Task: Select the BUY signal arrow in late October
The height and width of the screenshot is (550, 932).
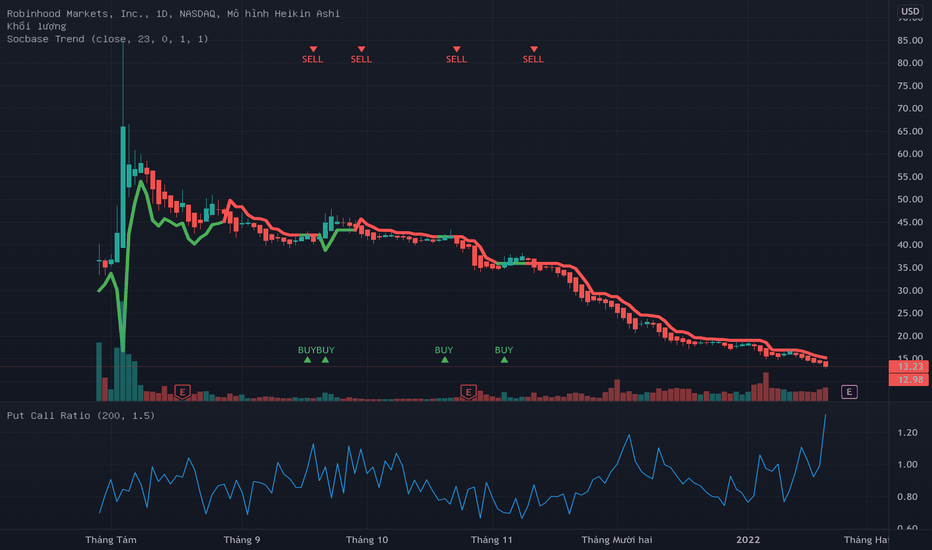Action: (444, 354)
